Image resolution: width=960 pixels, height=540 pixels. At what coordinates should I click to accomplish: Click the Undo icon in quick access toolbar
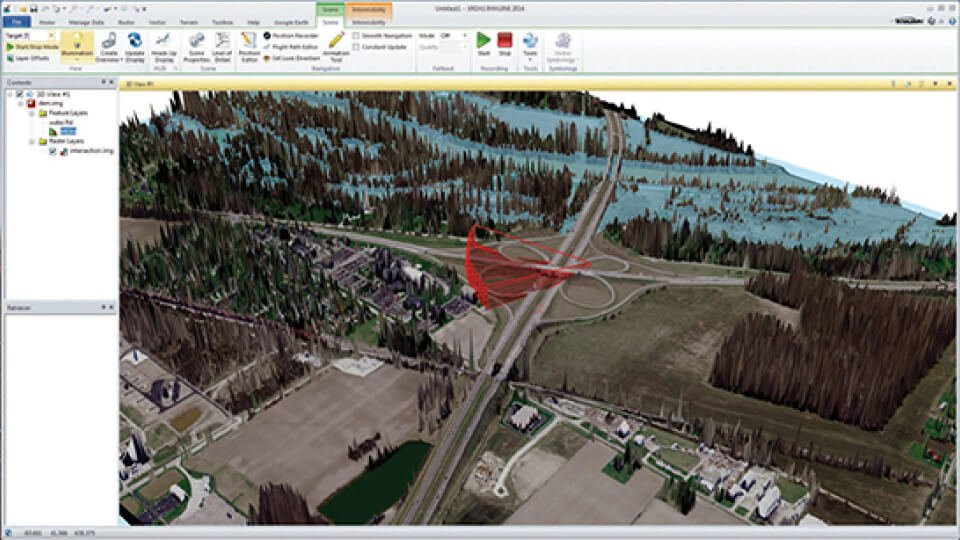pyautogui.click(x=45, y=9)
